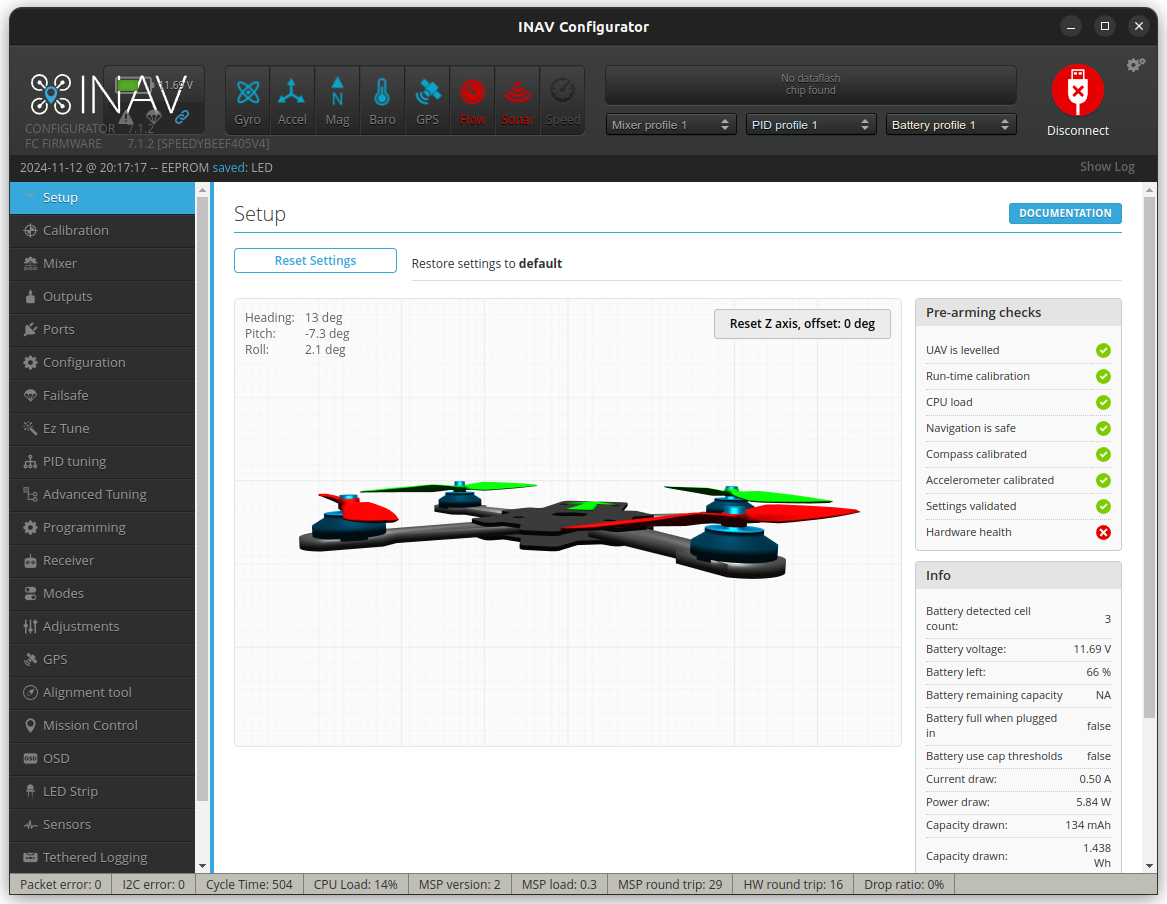Click the Calibration sidebar icon

31,231
